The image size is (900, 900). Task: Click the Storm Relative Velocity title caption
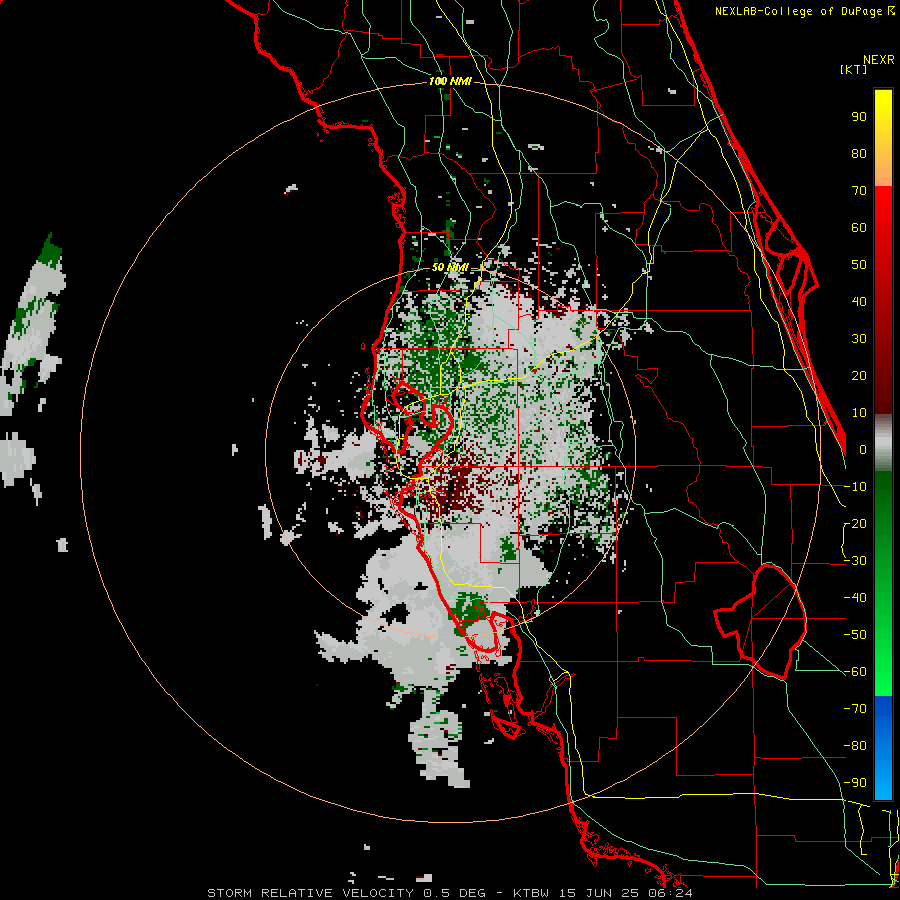click(449, 893)
